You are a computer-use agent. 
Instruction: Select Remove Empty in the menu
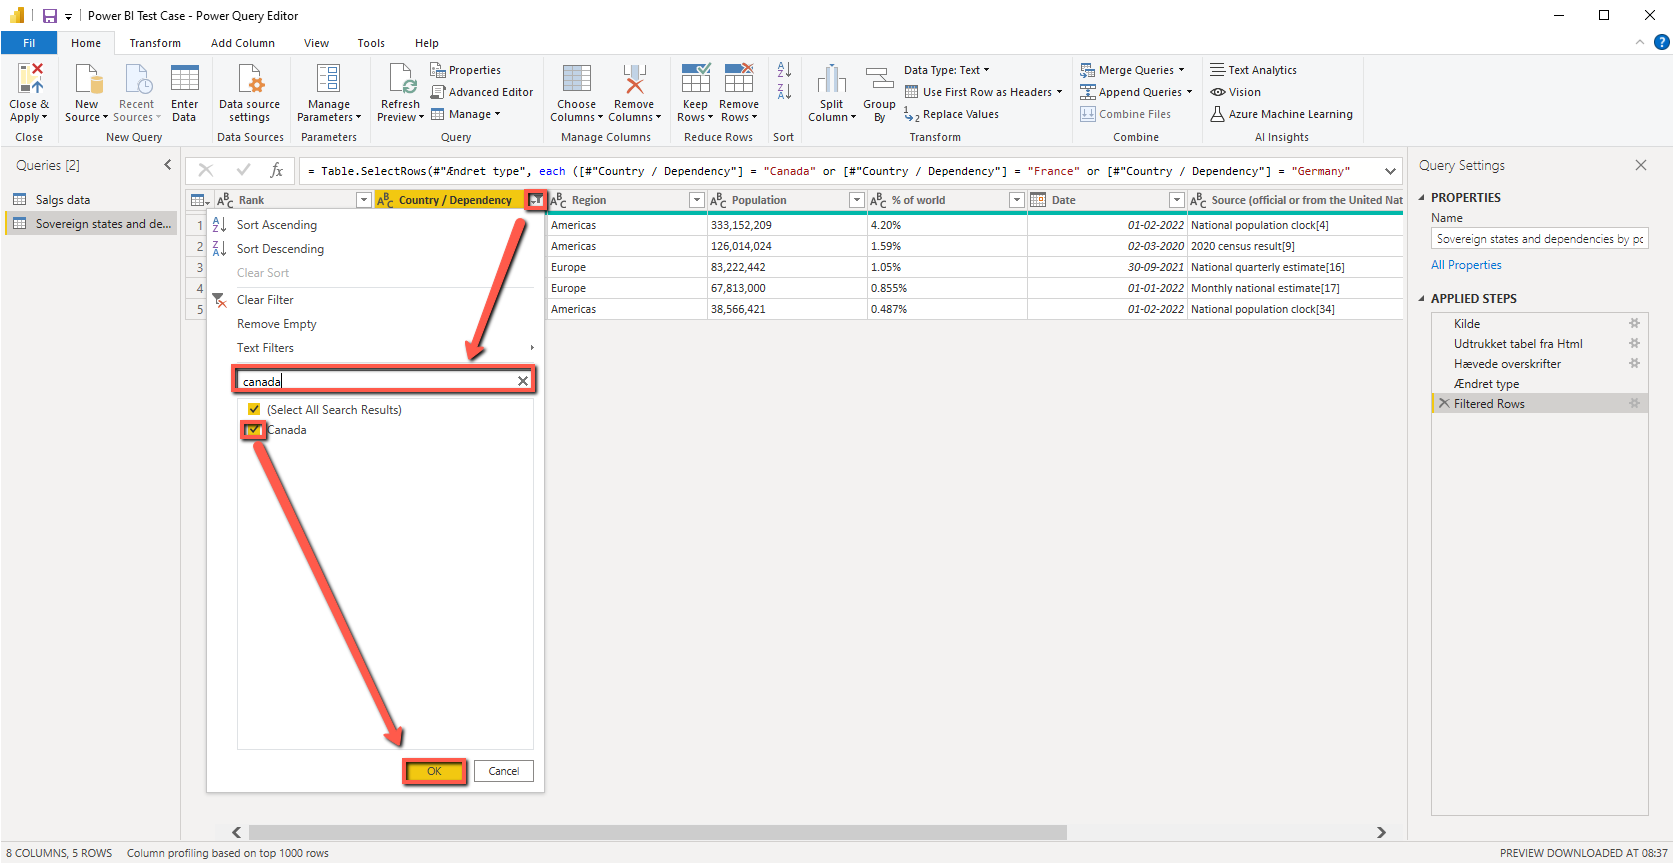[277, 324]
